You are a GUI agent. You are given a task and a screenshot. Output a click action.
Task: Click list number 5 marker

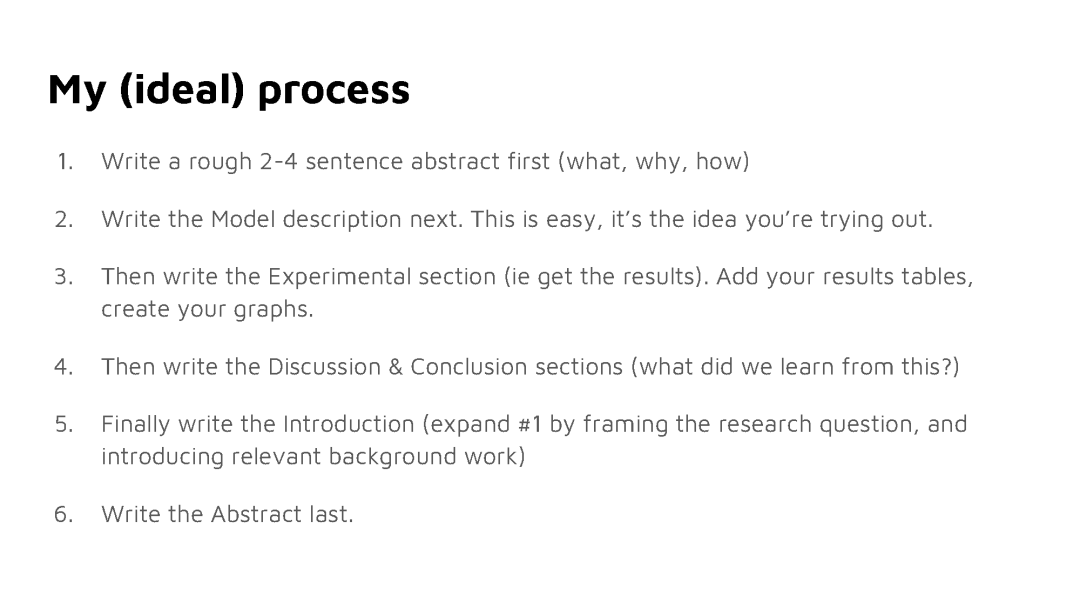click(64, 423)
